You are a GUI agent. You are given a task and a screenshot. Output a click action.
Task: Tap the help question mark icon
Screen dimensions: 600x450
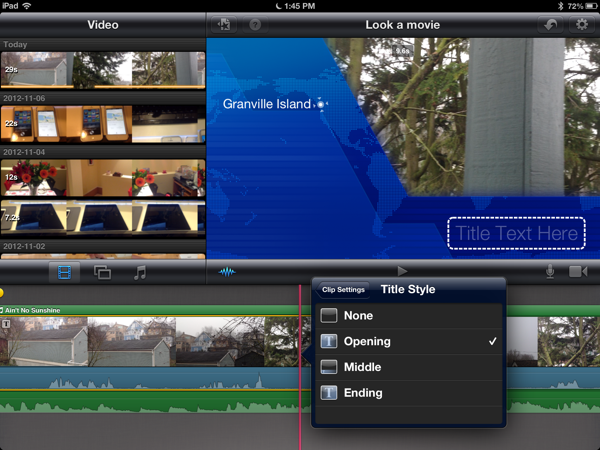(254, 24)
